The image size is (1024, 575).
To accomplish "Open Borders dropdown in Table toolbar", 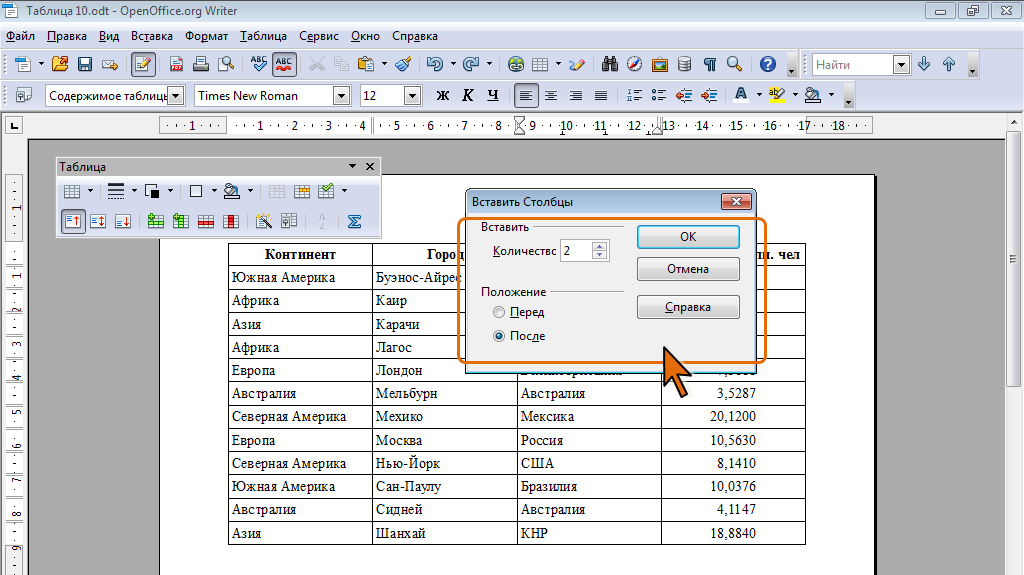I will pyautogui.click(x=214, y=191).
